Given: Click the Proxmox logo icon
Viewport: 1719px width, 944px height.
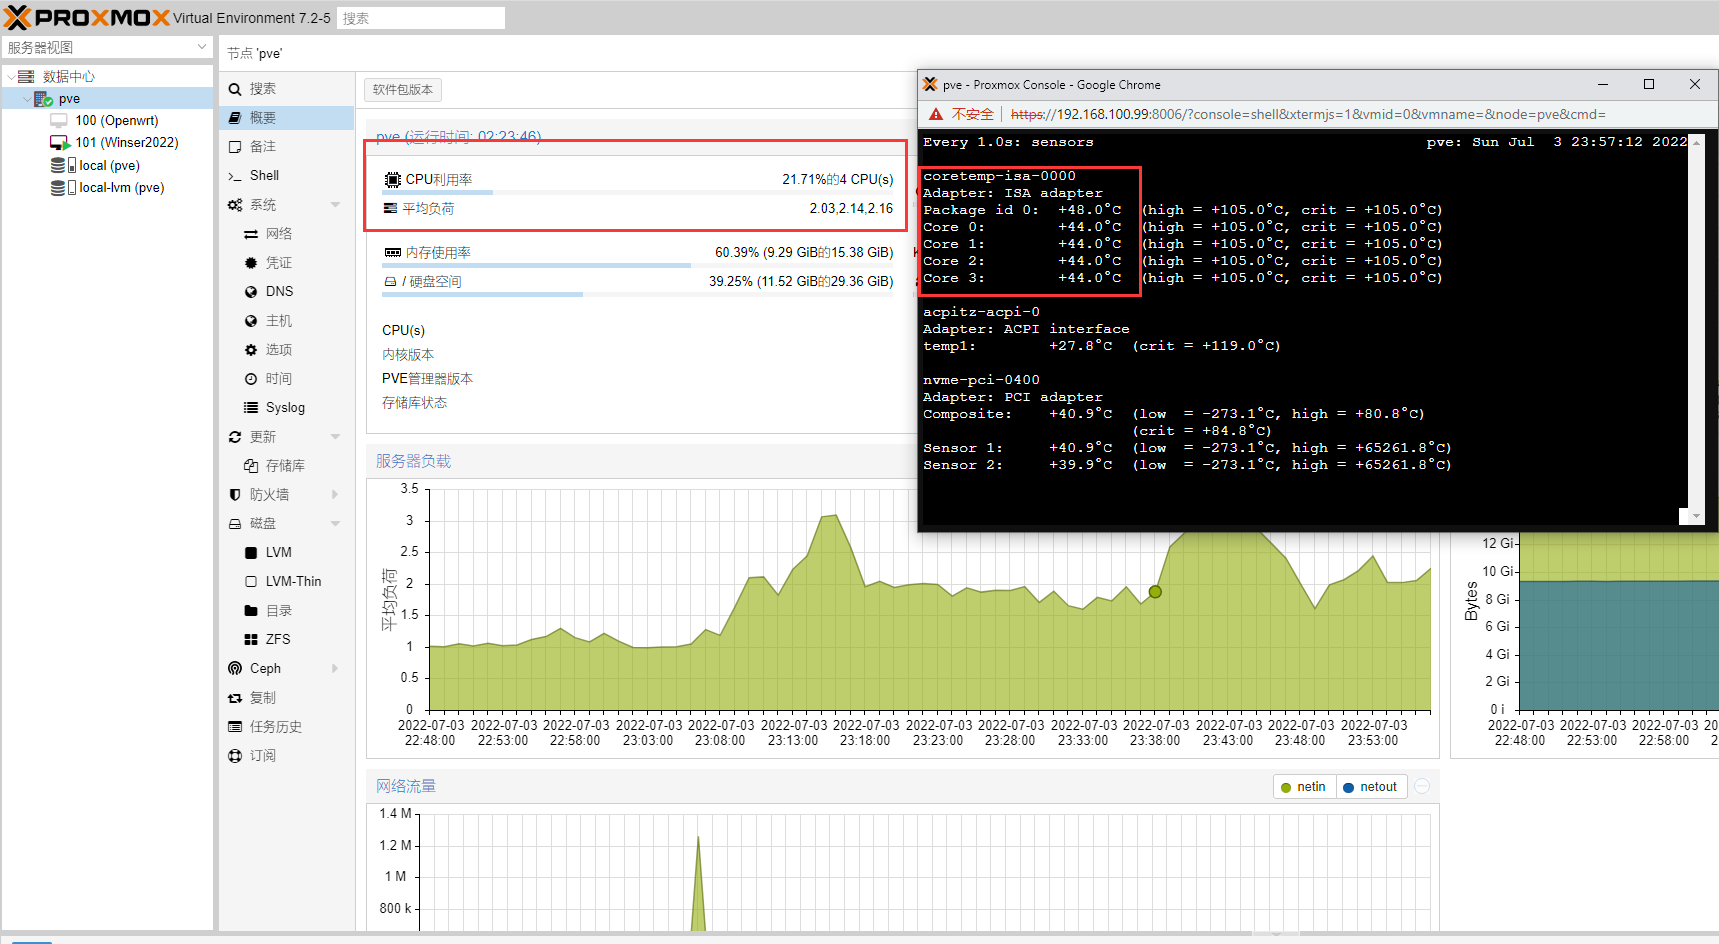Looking at the screenshot, I should point(18,18).
